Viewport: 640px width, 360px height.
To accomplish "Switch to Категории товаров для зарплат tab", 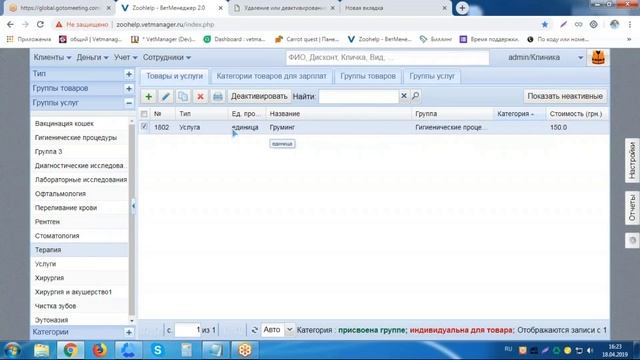I will [271, 76].
